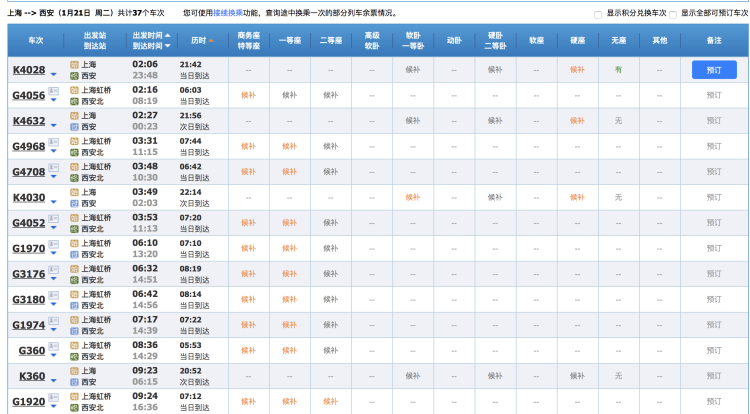Click the ID card icon beside G360
Image resolution: width=750 pixels, height=414 pixels.
(x=54, y=347)
